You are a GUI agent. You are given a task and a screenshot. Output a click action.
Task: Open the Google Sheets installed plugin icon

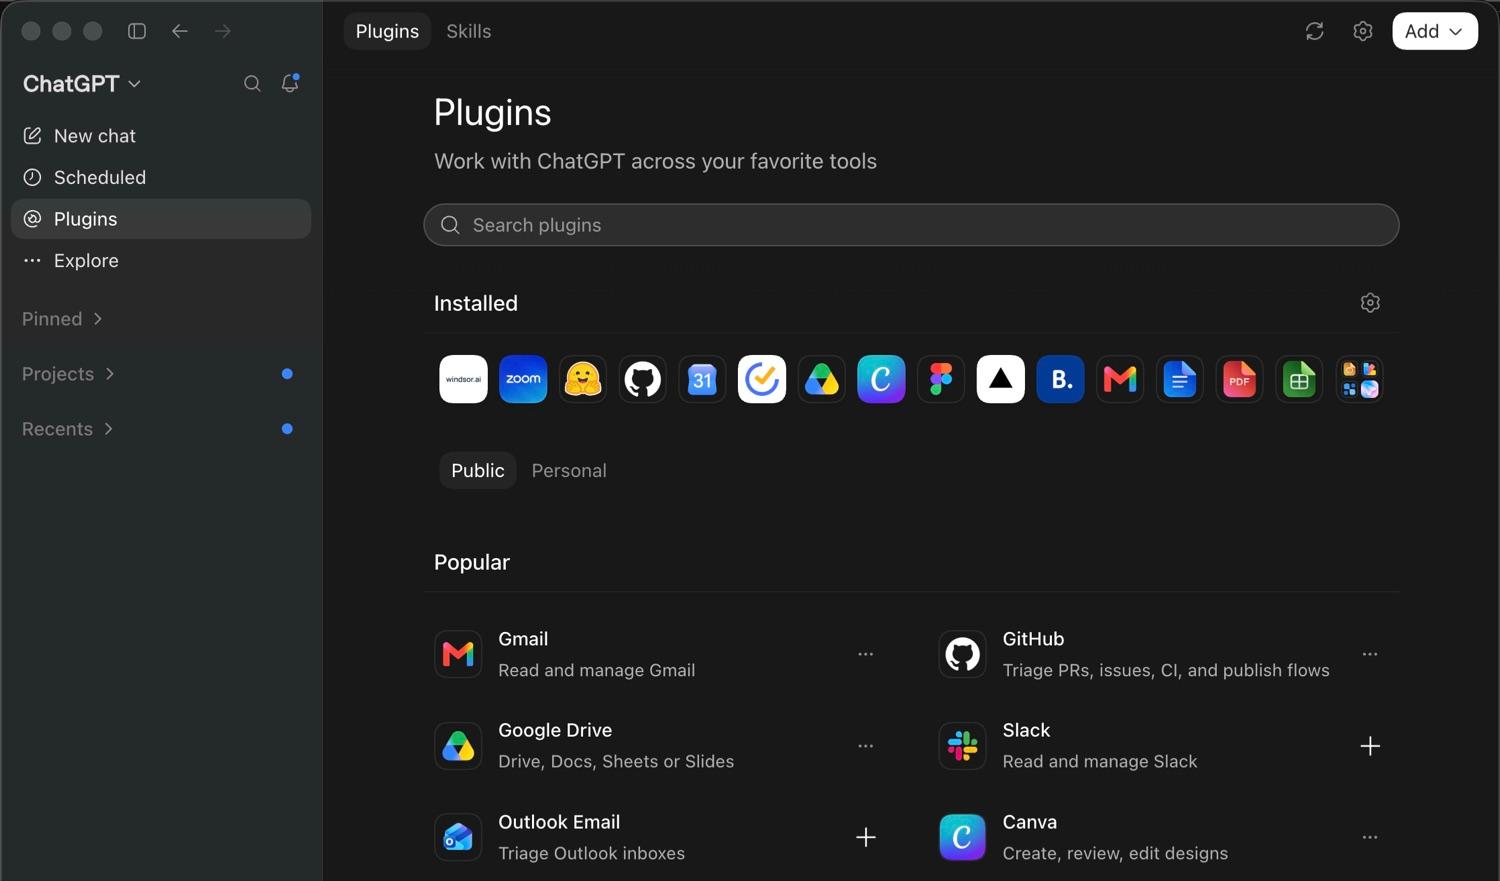click(1299, 379)
